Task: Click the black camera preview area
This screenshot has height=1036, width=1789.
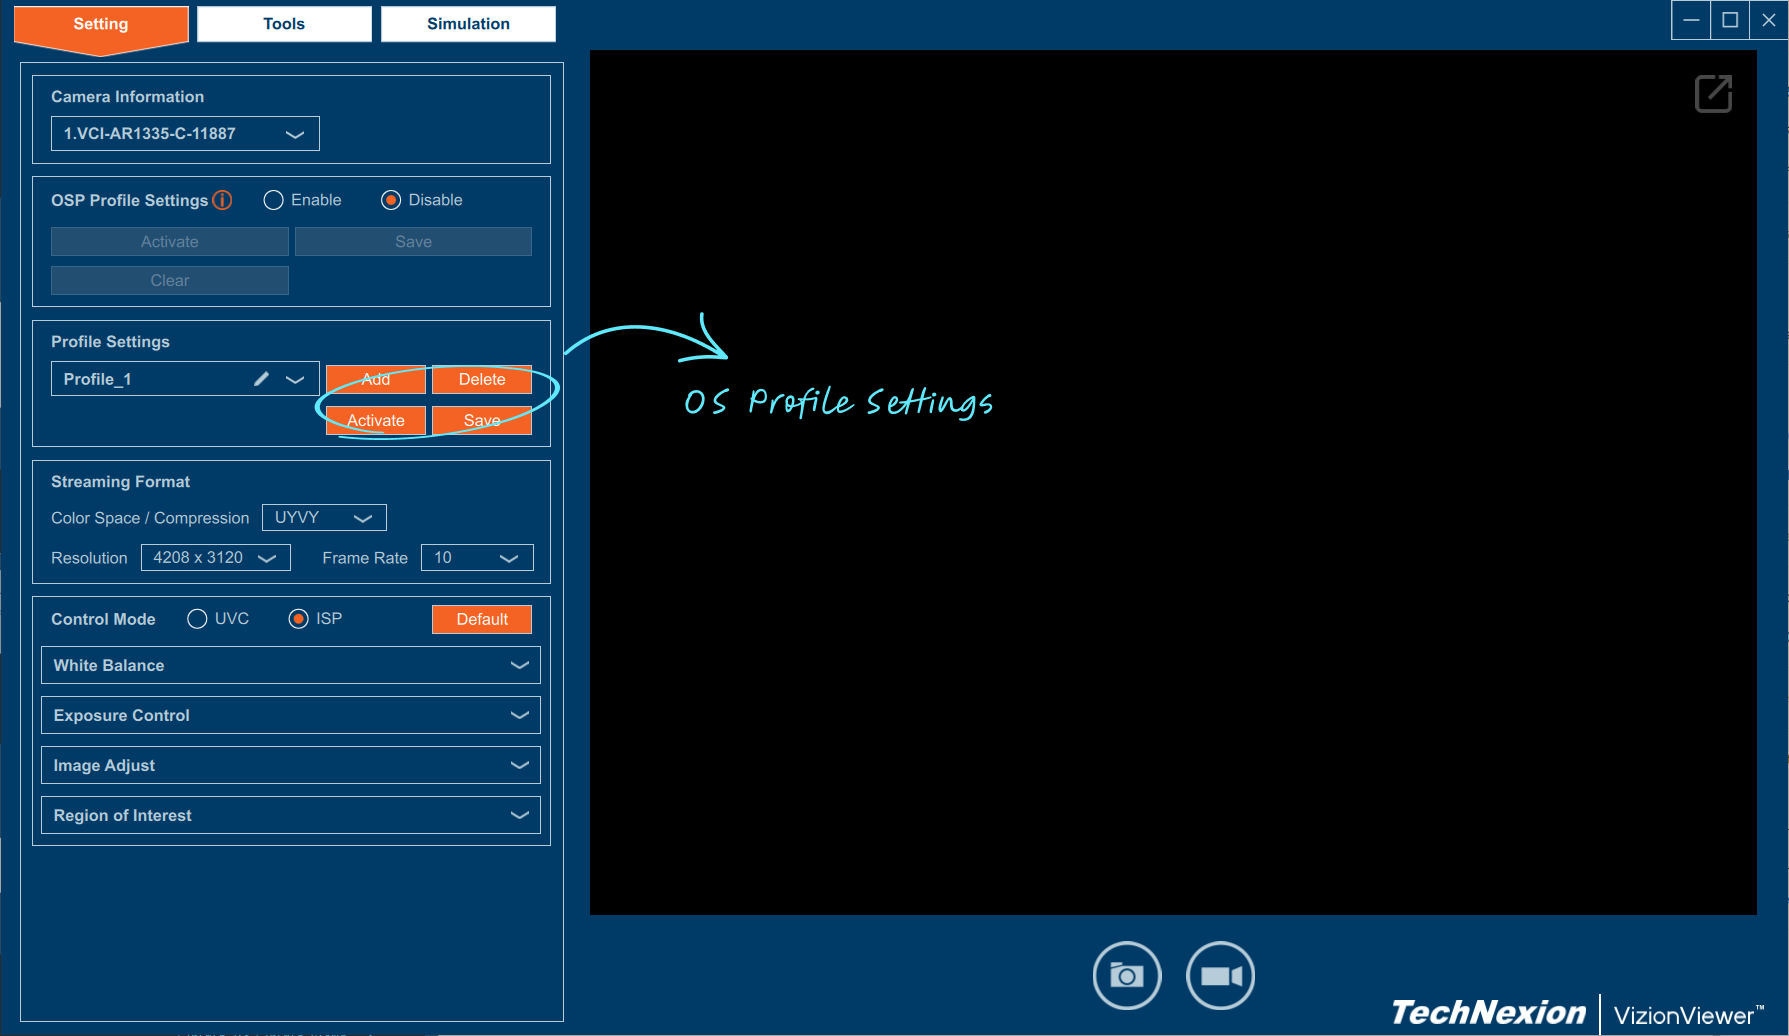Action: [x=1173, y=482]
